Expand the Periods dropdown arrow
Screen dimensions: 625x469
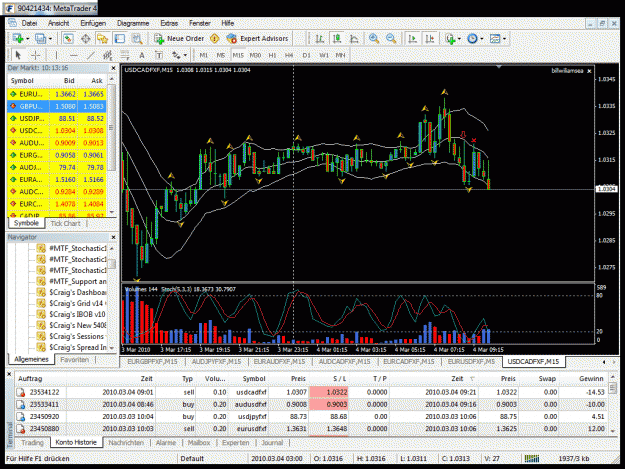pyautogui.click(x=482, y=39)
